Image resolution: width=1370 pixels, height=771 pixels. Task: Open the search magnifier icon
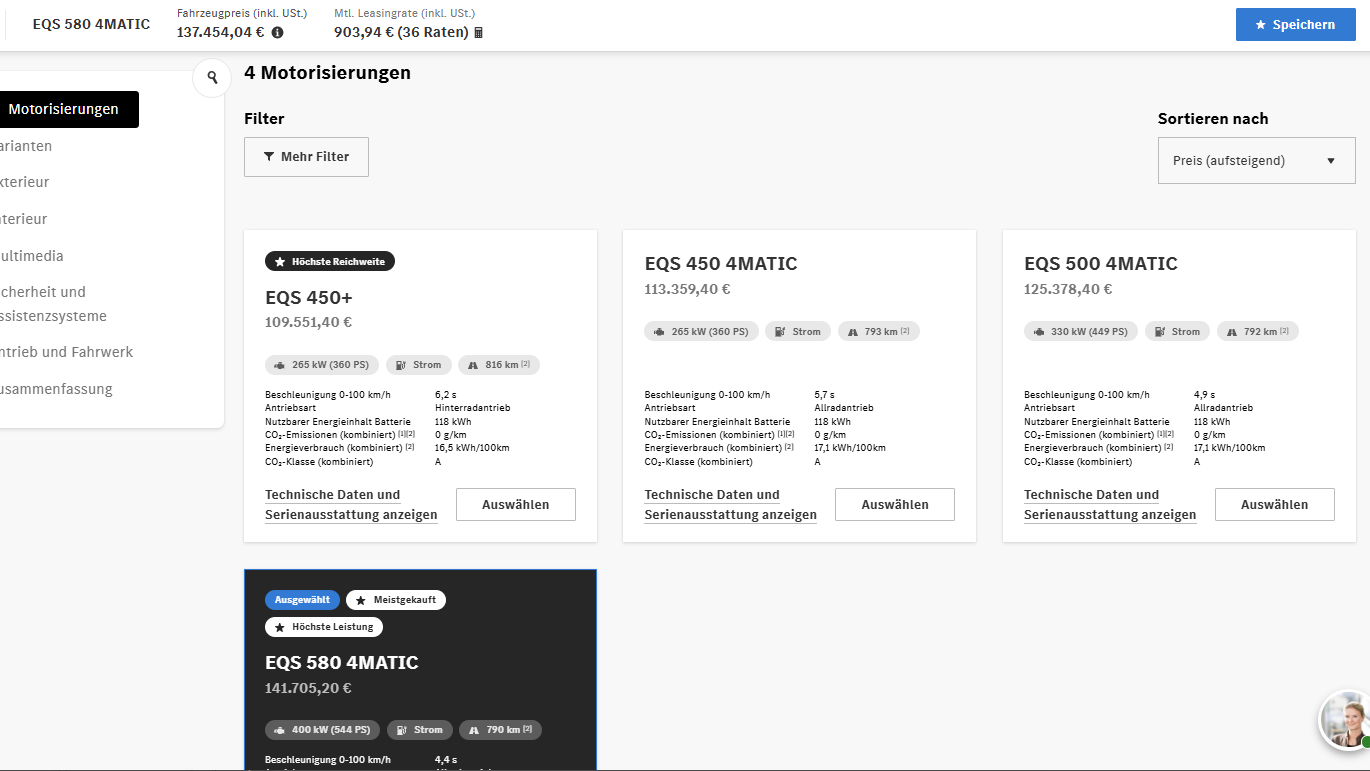point(211,77)
